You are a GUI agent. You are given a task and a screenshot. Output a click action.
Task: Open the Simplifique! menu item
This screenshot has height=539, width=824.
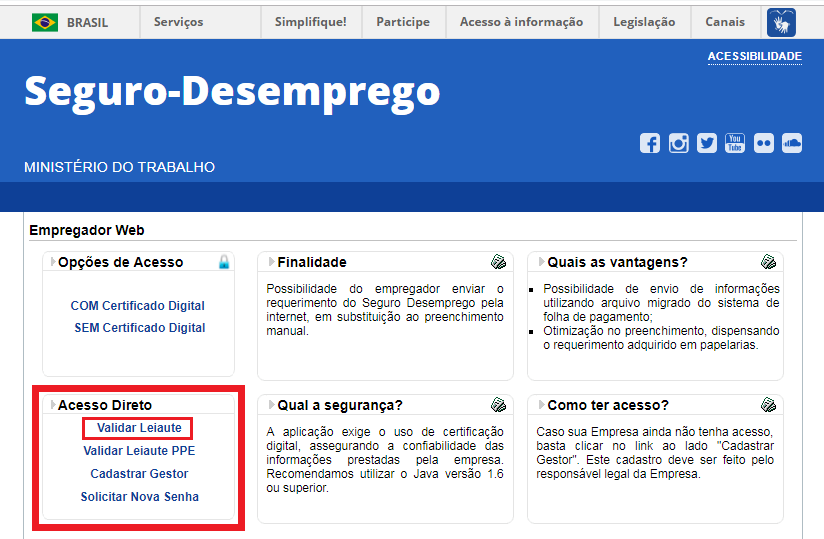point(311,22)
